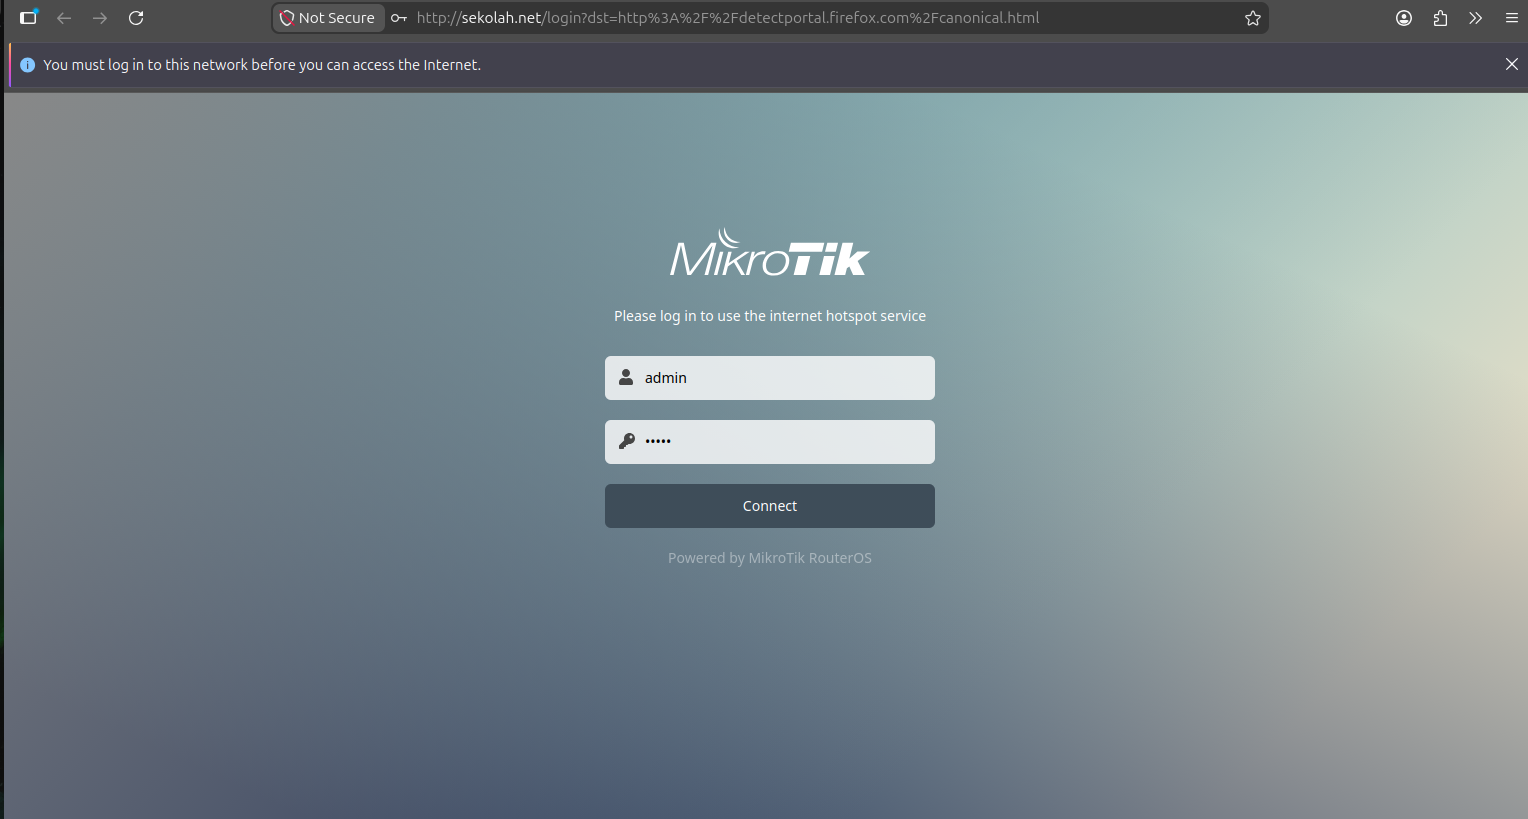Dismiss the network login notification bar

pos(1512,64)
